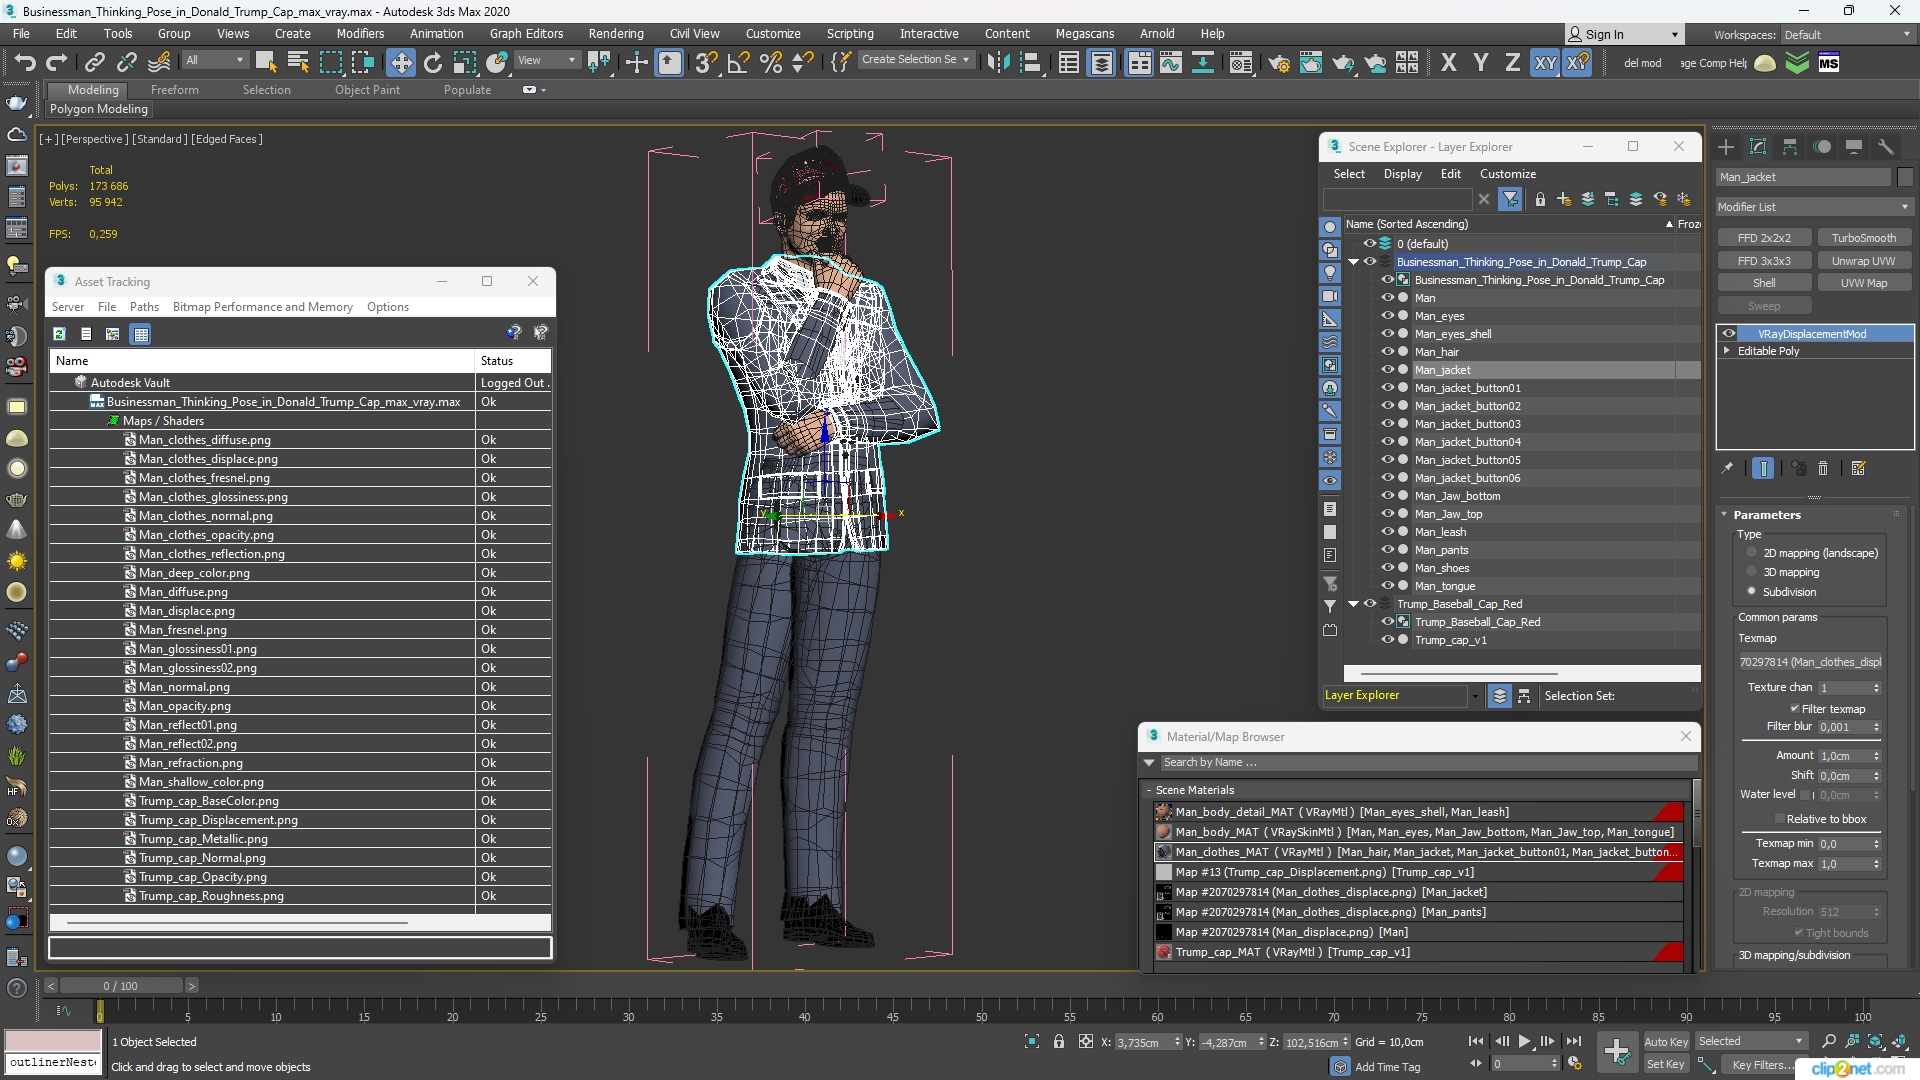Click the Undo arrow icon

tap(24, 63)
